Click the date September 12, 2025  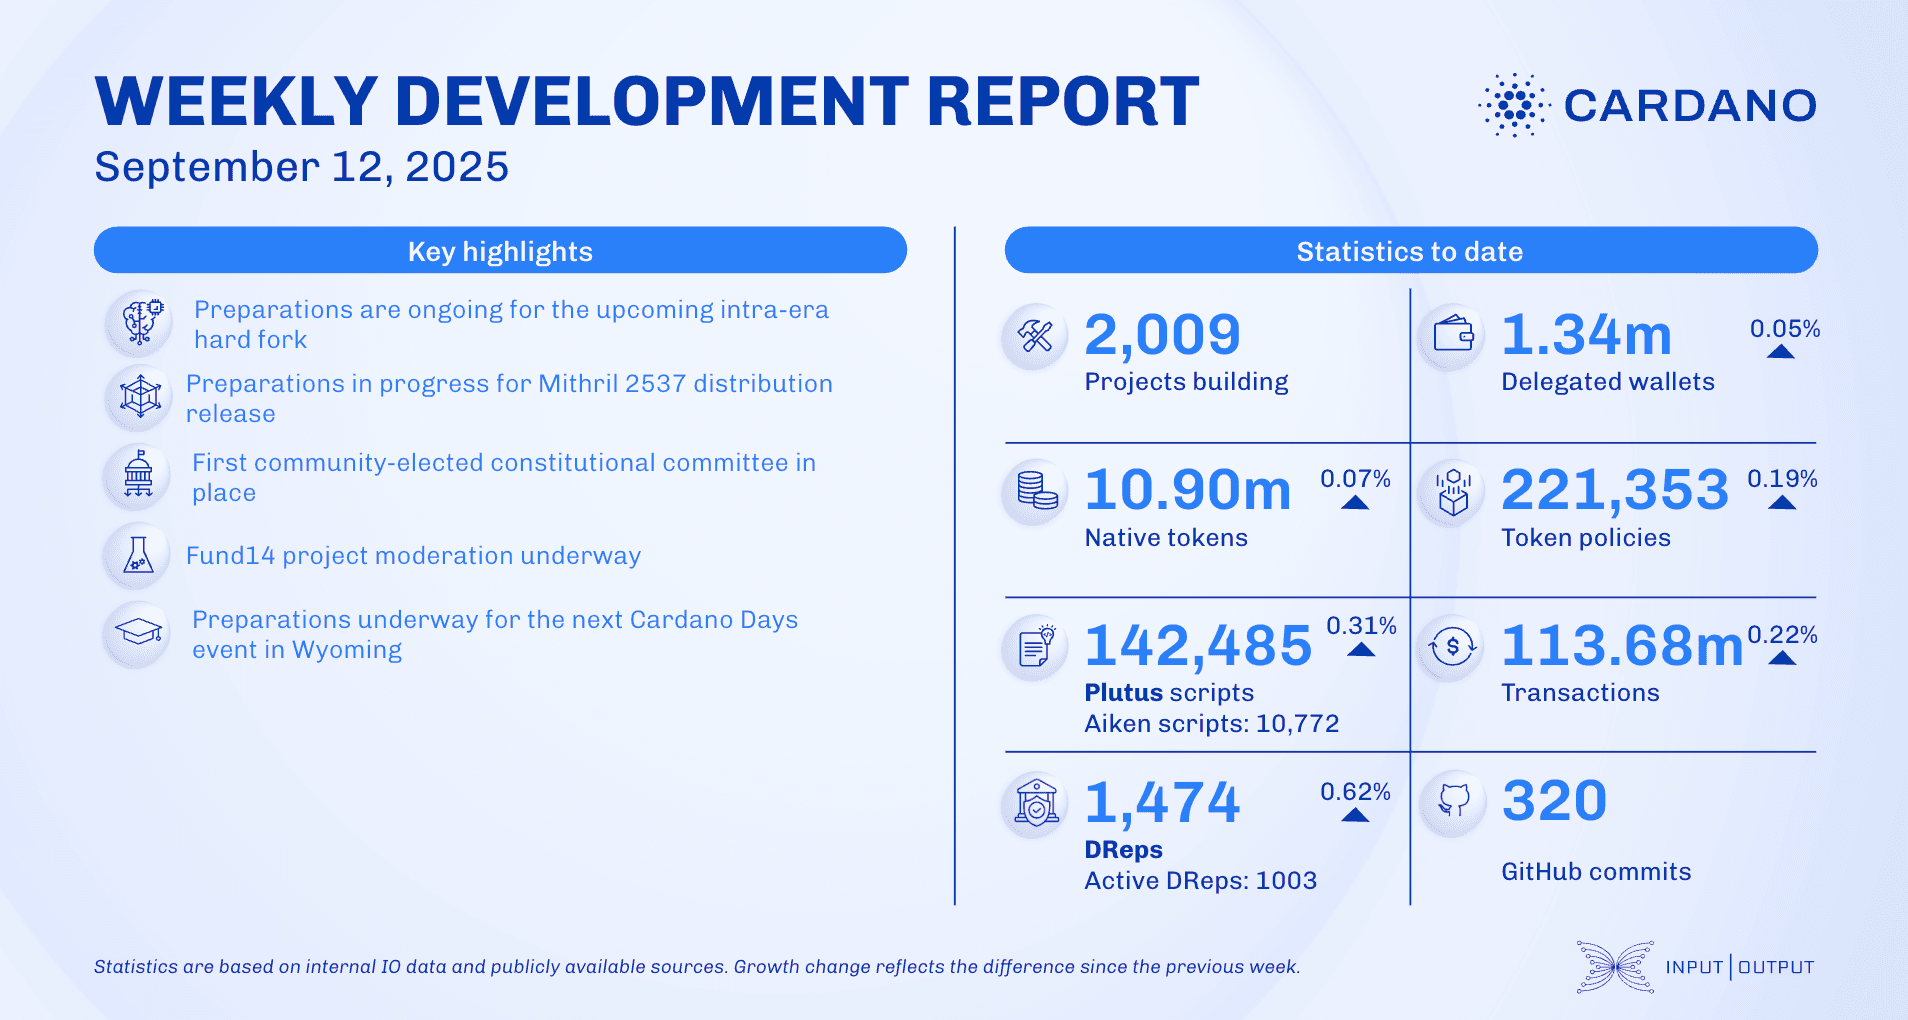[x=302, y=167]
